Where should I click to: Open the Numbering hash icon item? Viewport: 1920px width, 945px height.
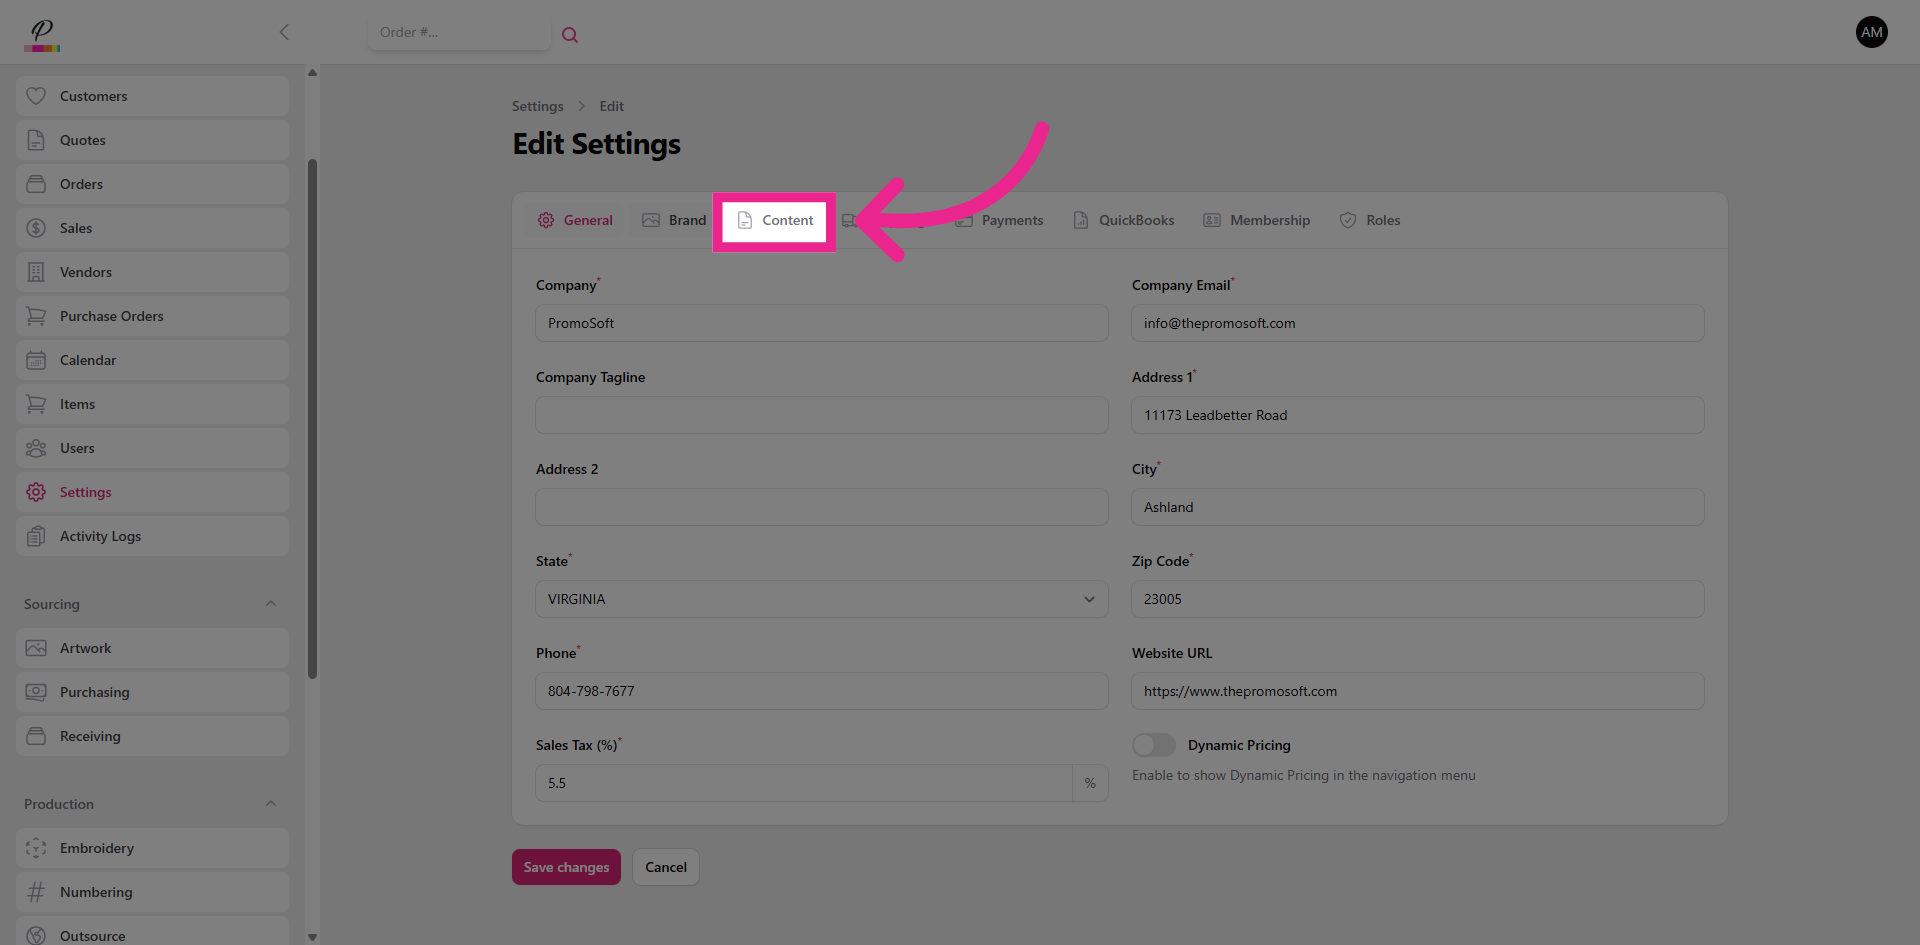pos(36,892)
